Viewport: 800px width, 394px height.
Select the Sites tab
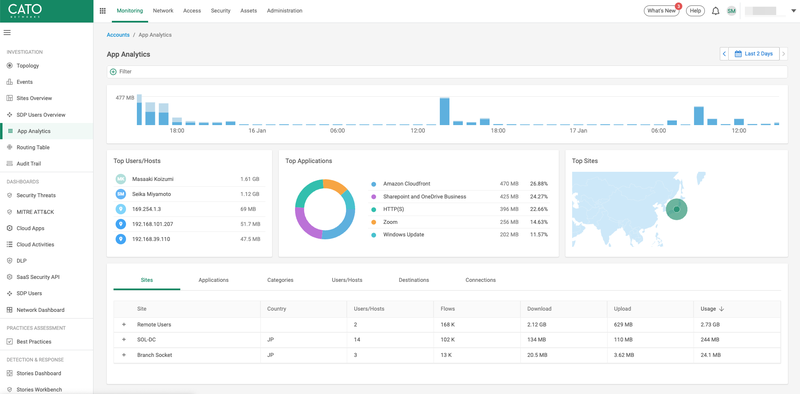pyautogui.click(x=147, y=280)
